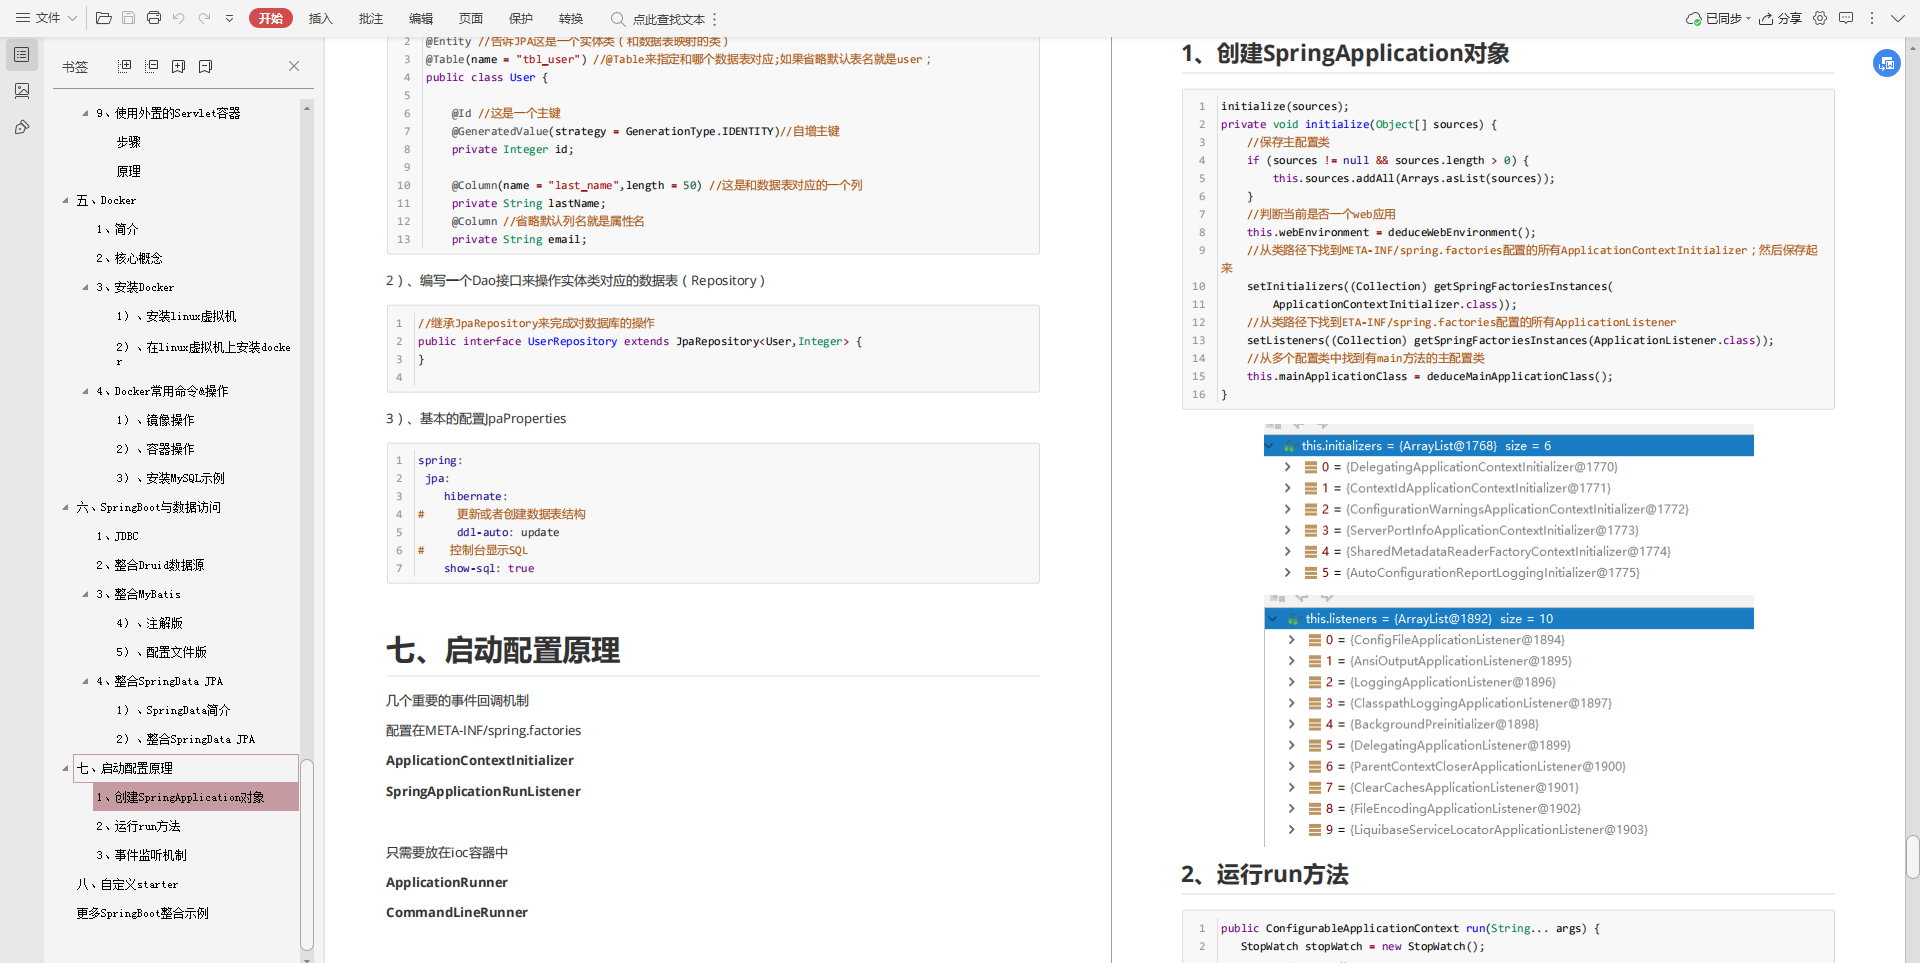Viewport: 1920px width, 963px height.
Task: Click the vertical three-dot menu top right
Action: pyautogui.click(x=1872, y=18)
